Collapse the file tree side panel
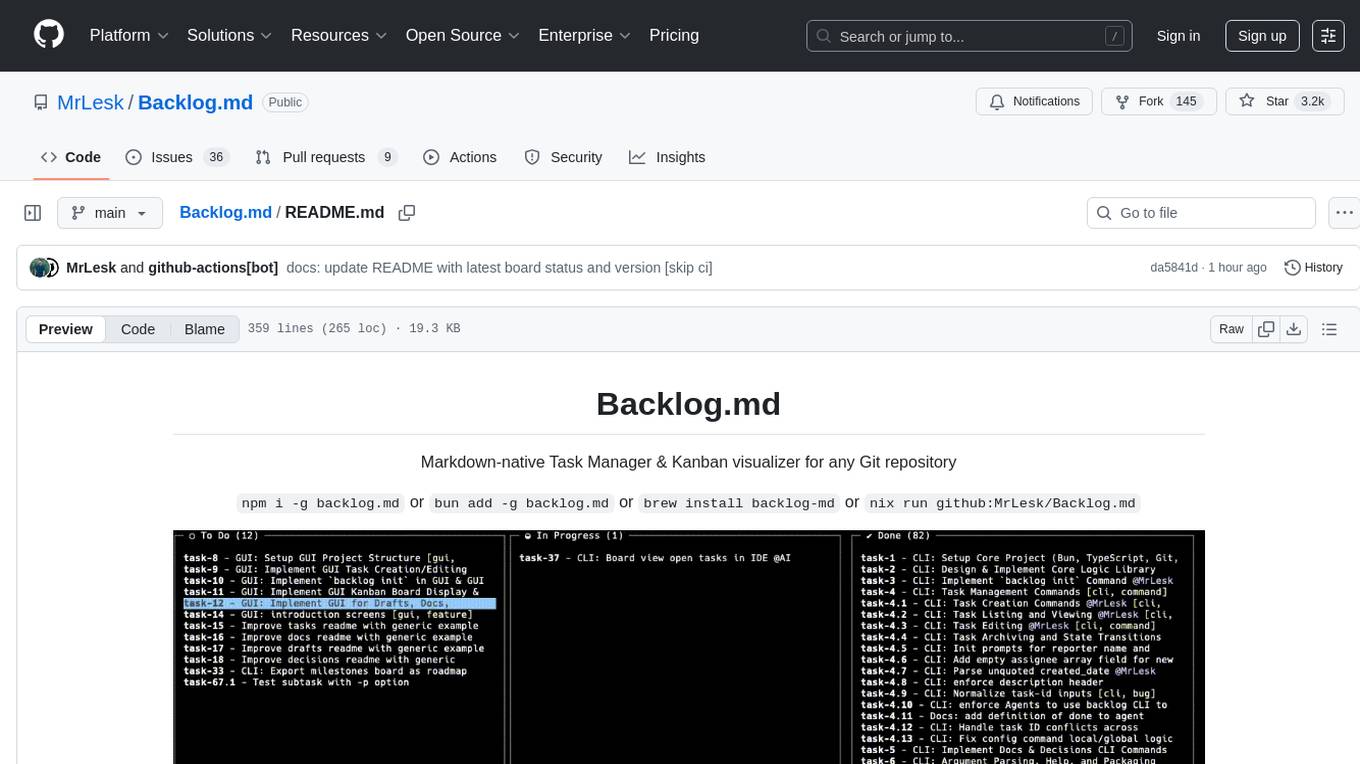 point(33,213)
